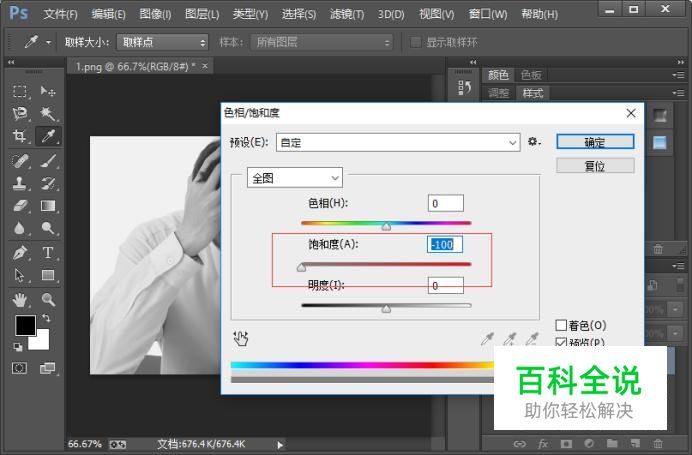This screenshot has width=692, height=455.
Task: Click the 色相 hue slider handle
Action: [386, 227]
